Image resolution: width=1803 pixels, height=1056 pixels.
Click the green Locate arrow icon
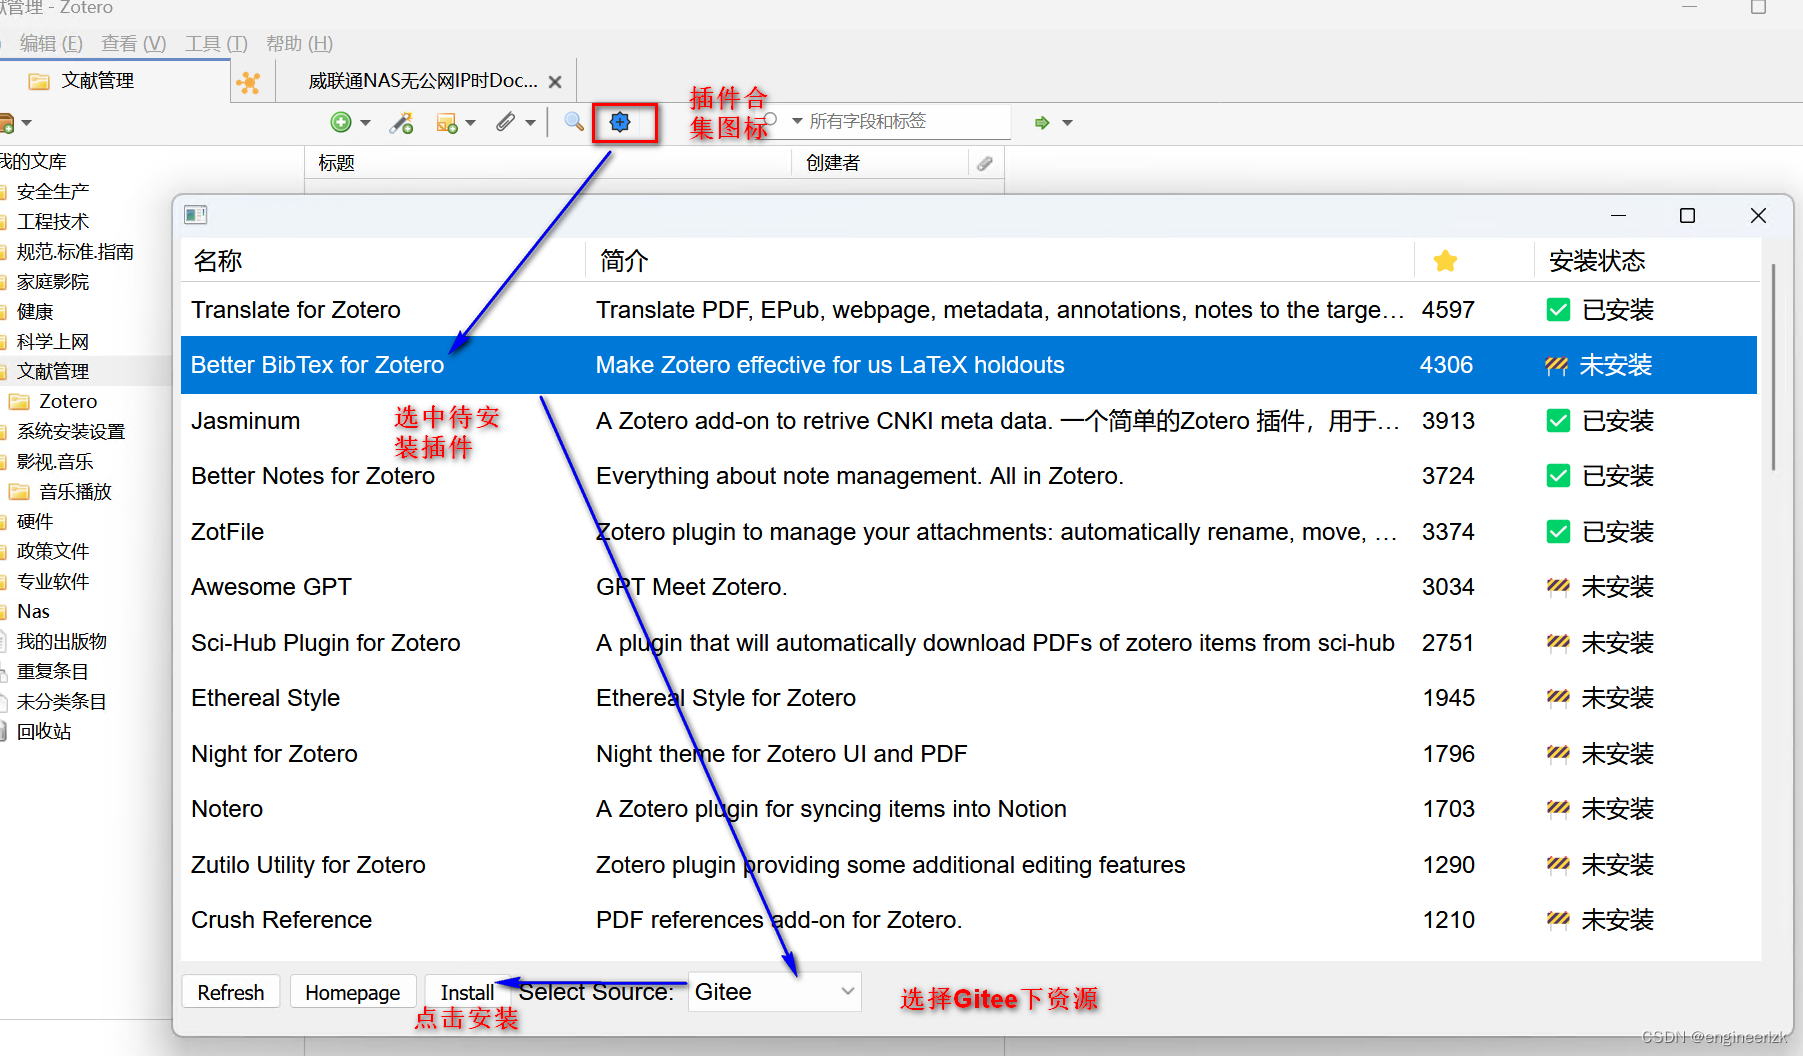pyautogui.click(x=1042, y=122)
